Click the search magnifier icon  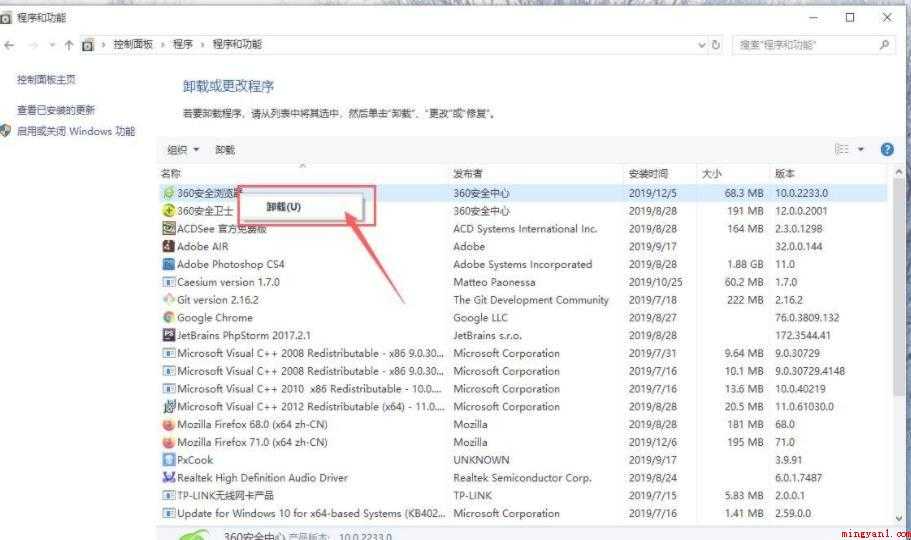(x=884, y=44)
